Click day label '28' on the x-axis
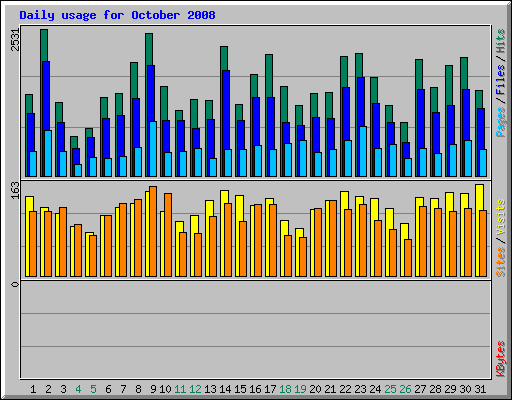 coord(435,389)
